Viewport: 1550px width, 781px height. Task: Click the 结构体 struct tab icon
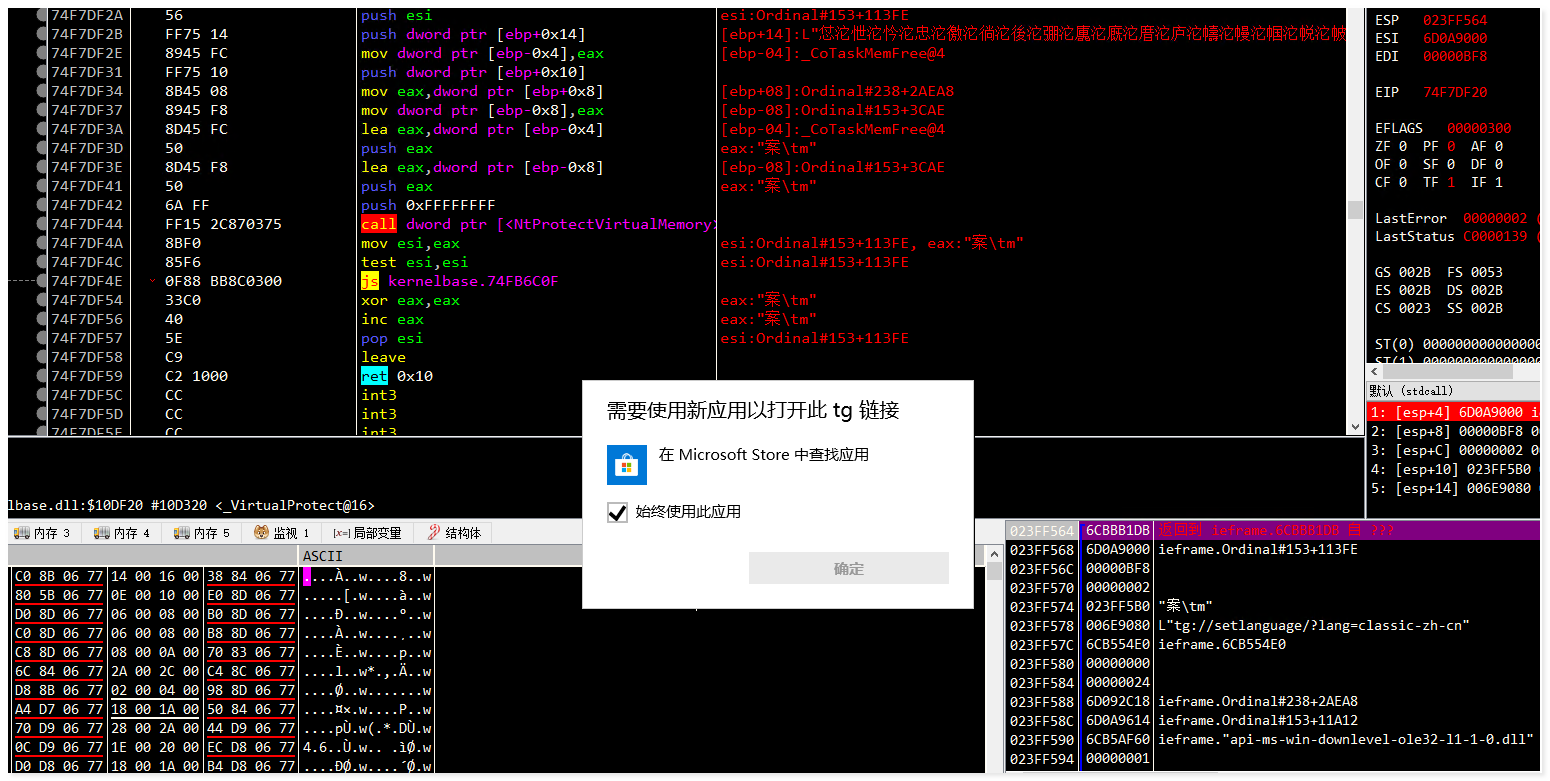(434, 533)
